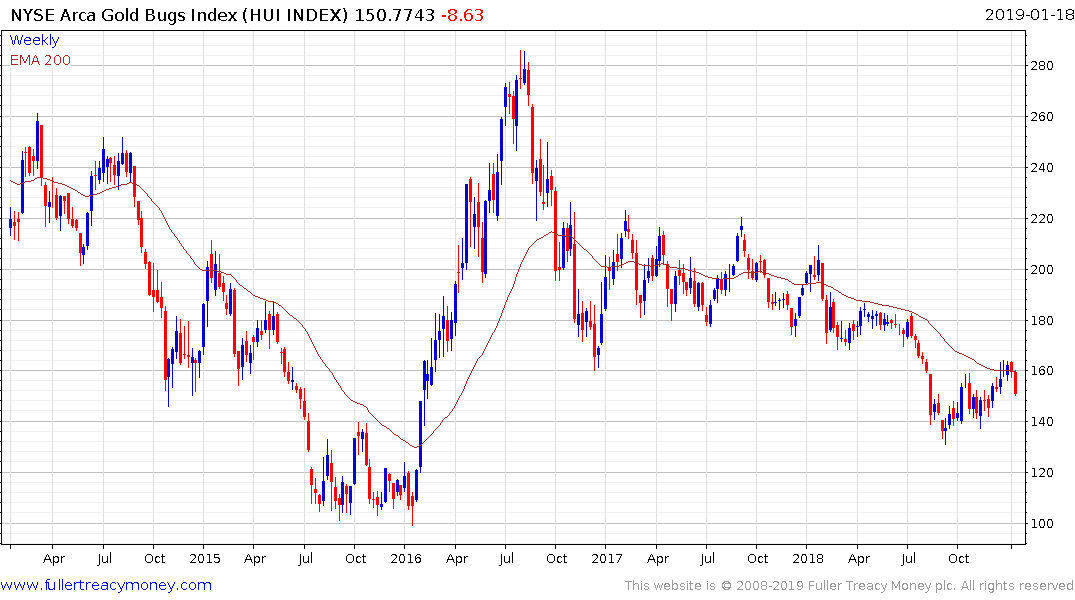Click the red change value -8.63

(462, 15)
